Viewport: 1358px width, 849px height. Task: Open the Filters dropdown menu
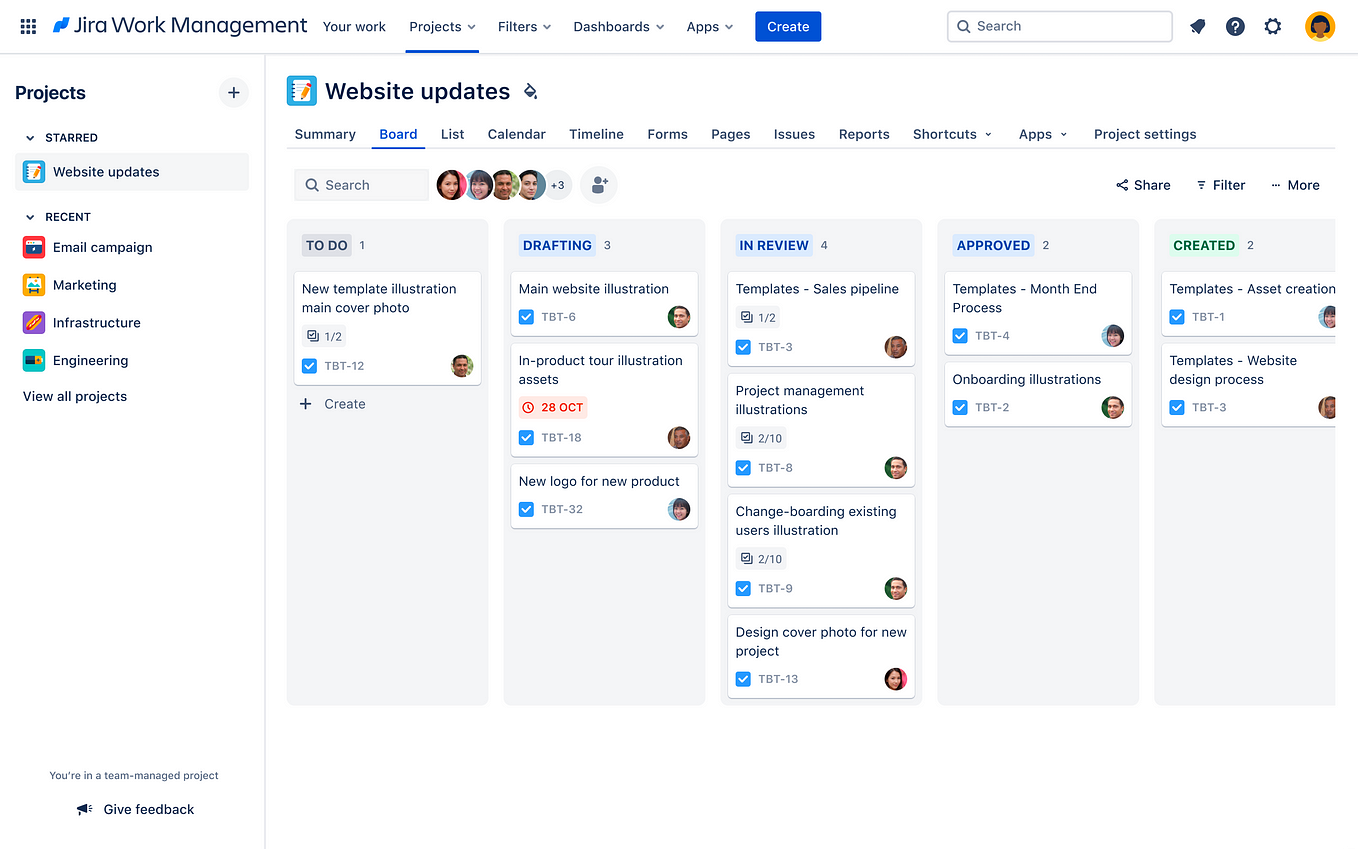click(524, 27)
